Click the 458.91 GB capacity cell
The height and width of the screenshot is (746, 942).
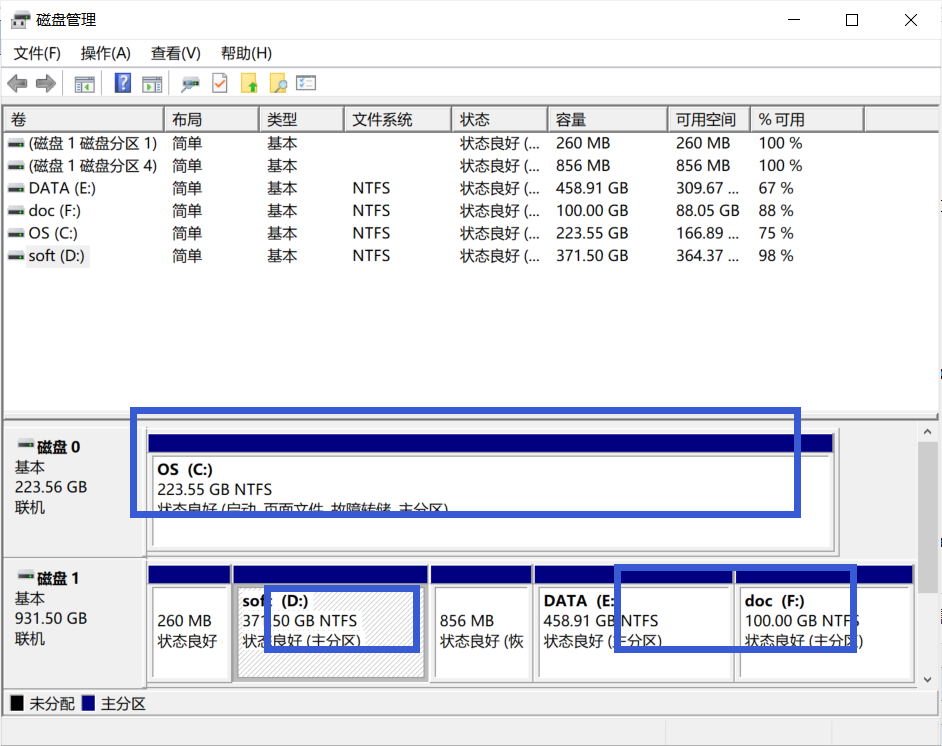[592, 189]
